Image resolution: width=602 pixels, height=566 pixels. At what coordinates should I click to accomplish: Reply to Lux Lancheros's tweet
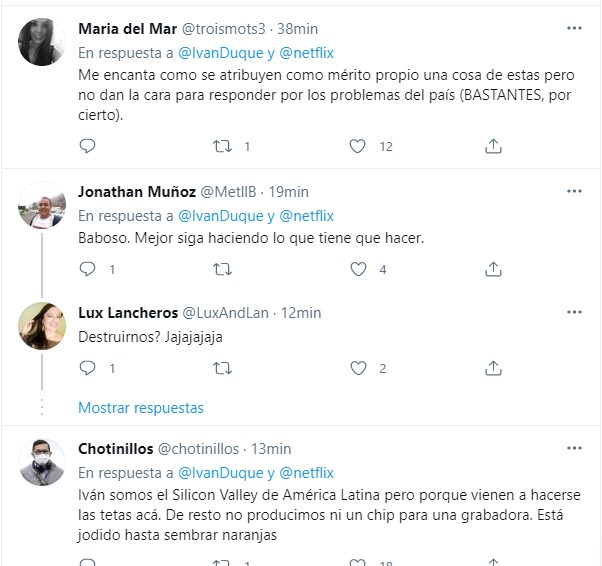87,368
